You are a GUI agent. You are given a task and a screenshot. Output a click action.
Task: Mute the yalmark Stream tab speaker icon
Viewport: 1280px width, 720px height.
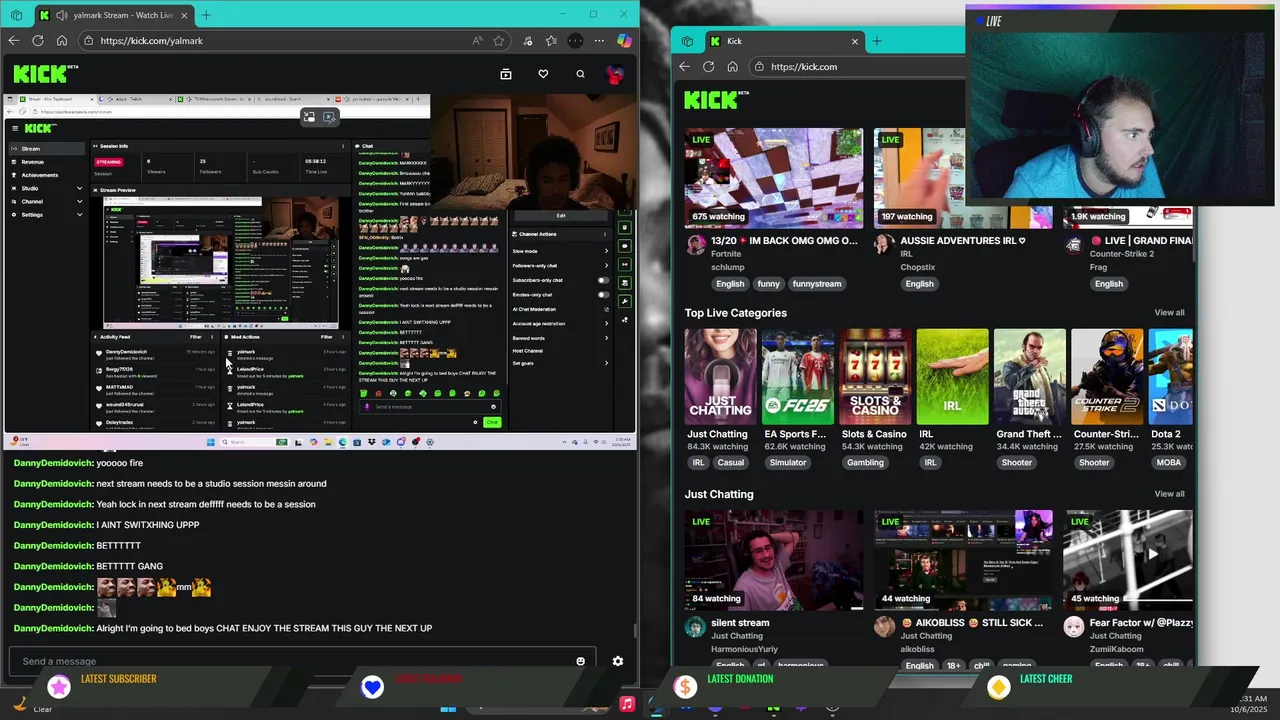tap(62, 15)
